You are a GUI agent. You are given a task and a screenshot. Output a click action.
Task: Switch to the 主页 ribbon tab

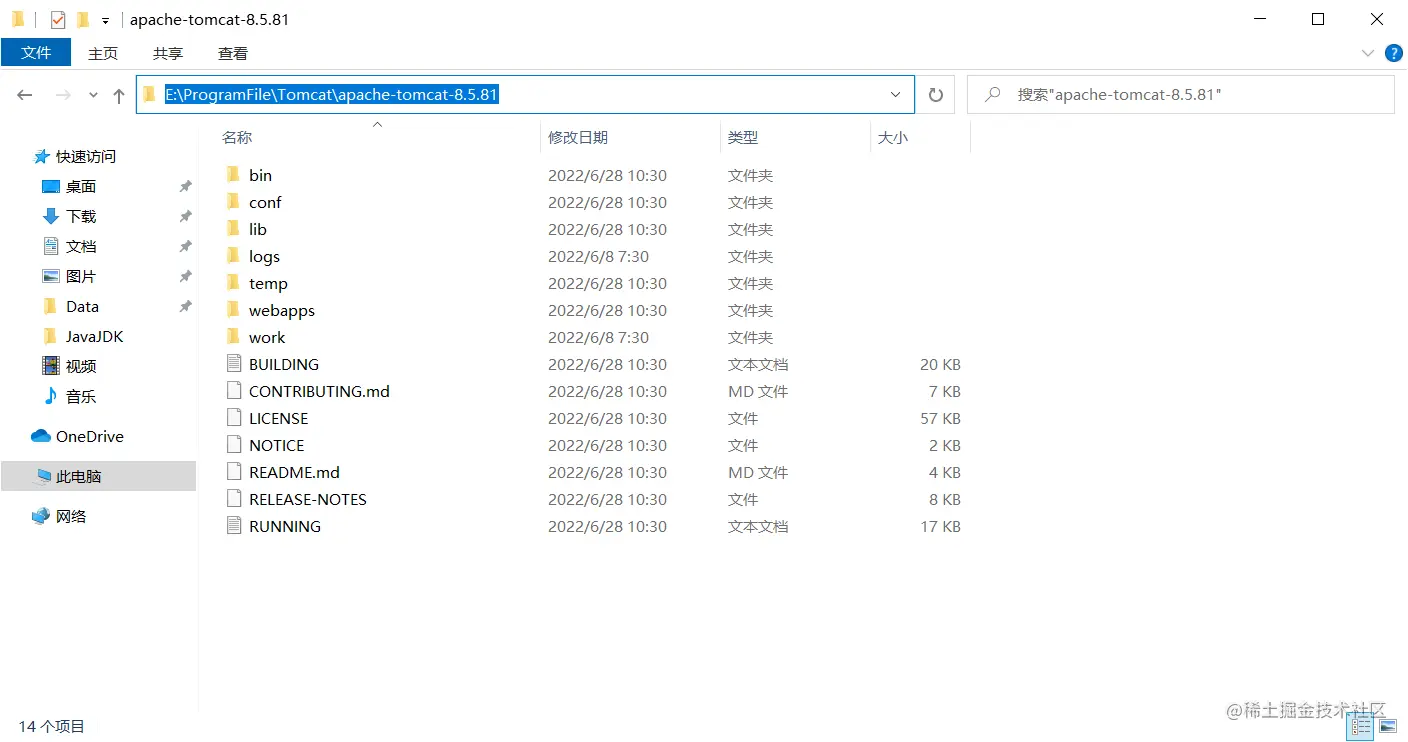point(103,54)
